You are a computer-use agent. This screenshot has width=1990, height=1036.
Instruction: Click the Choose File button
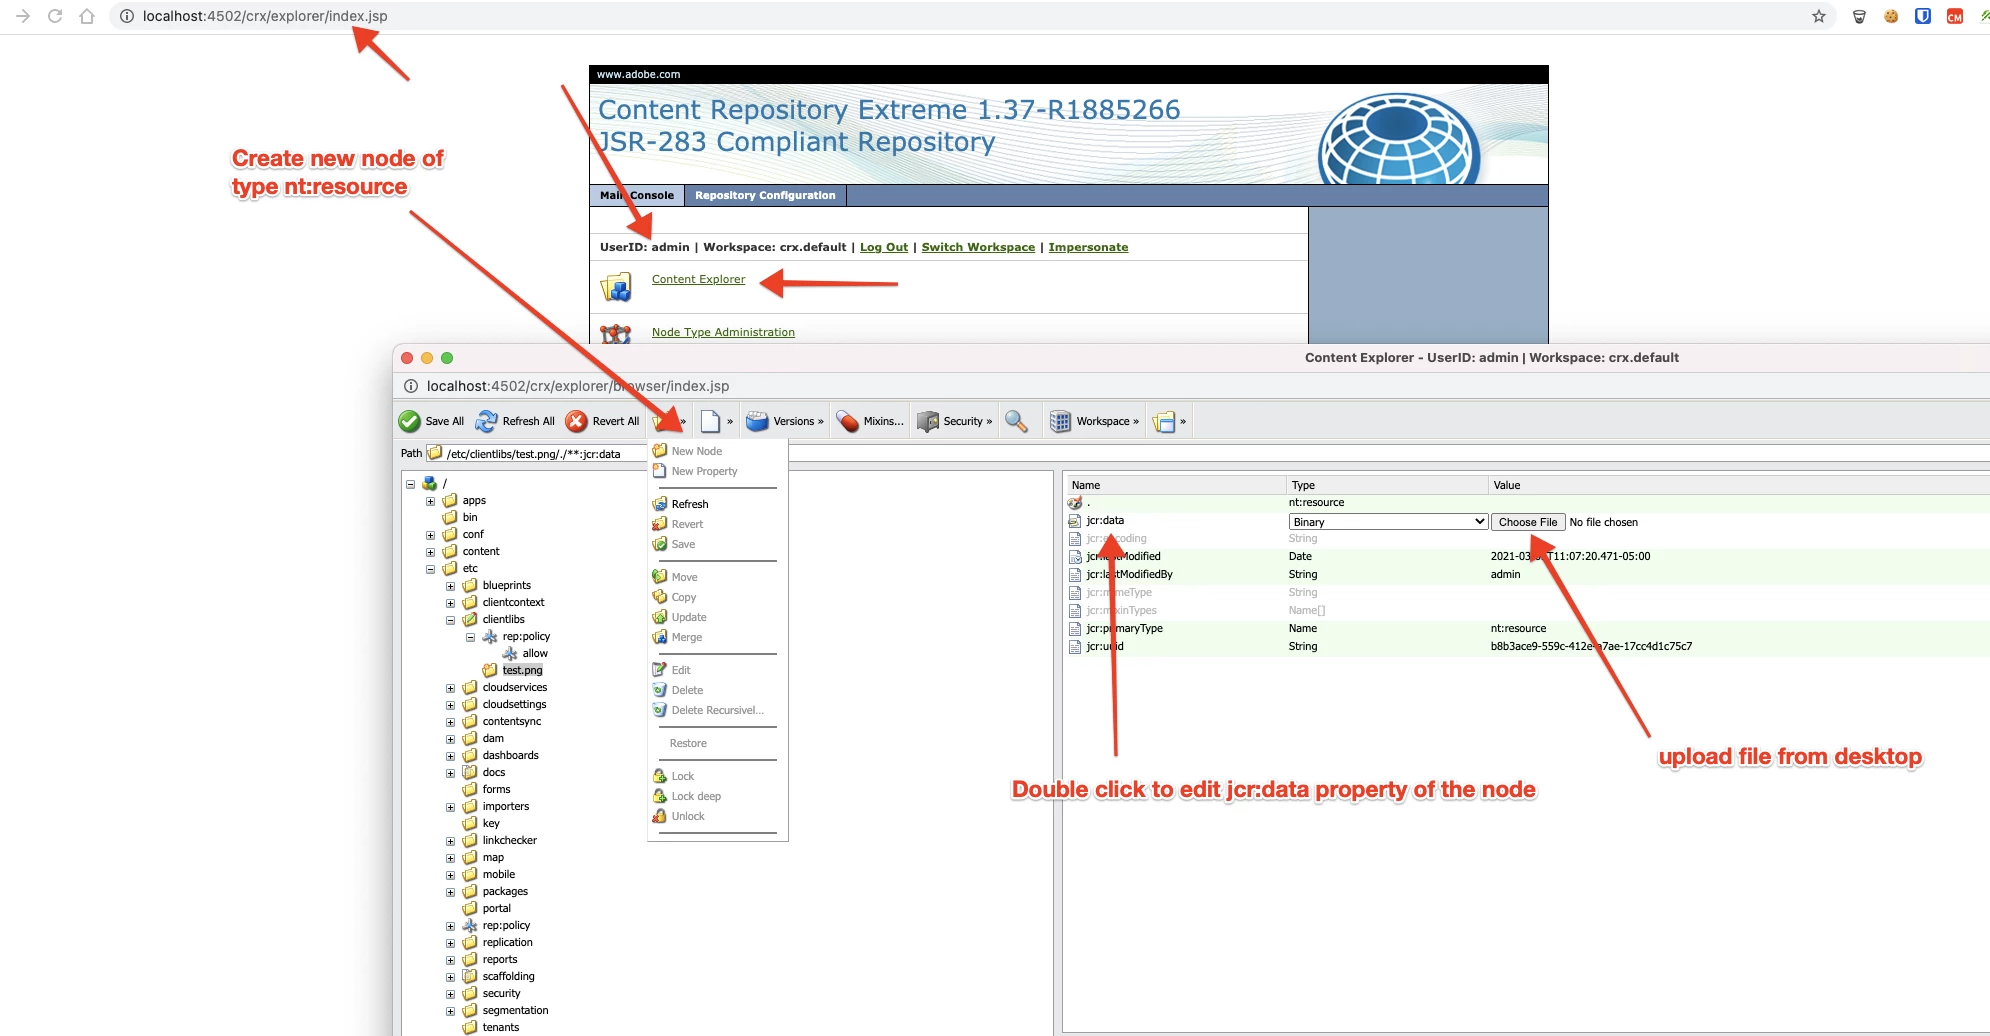(x=1527, y=522)
